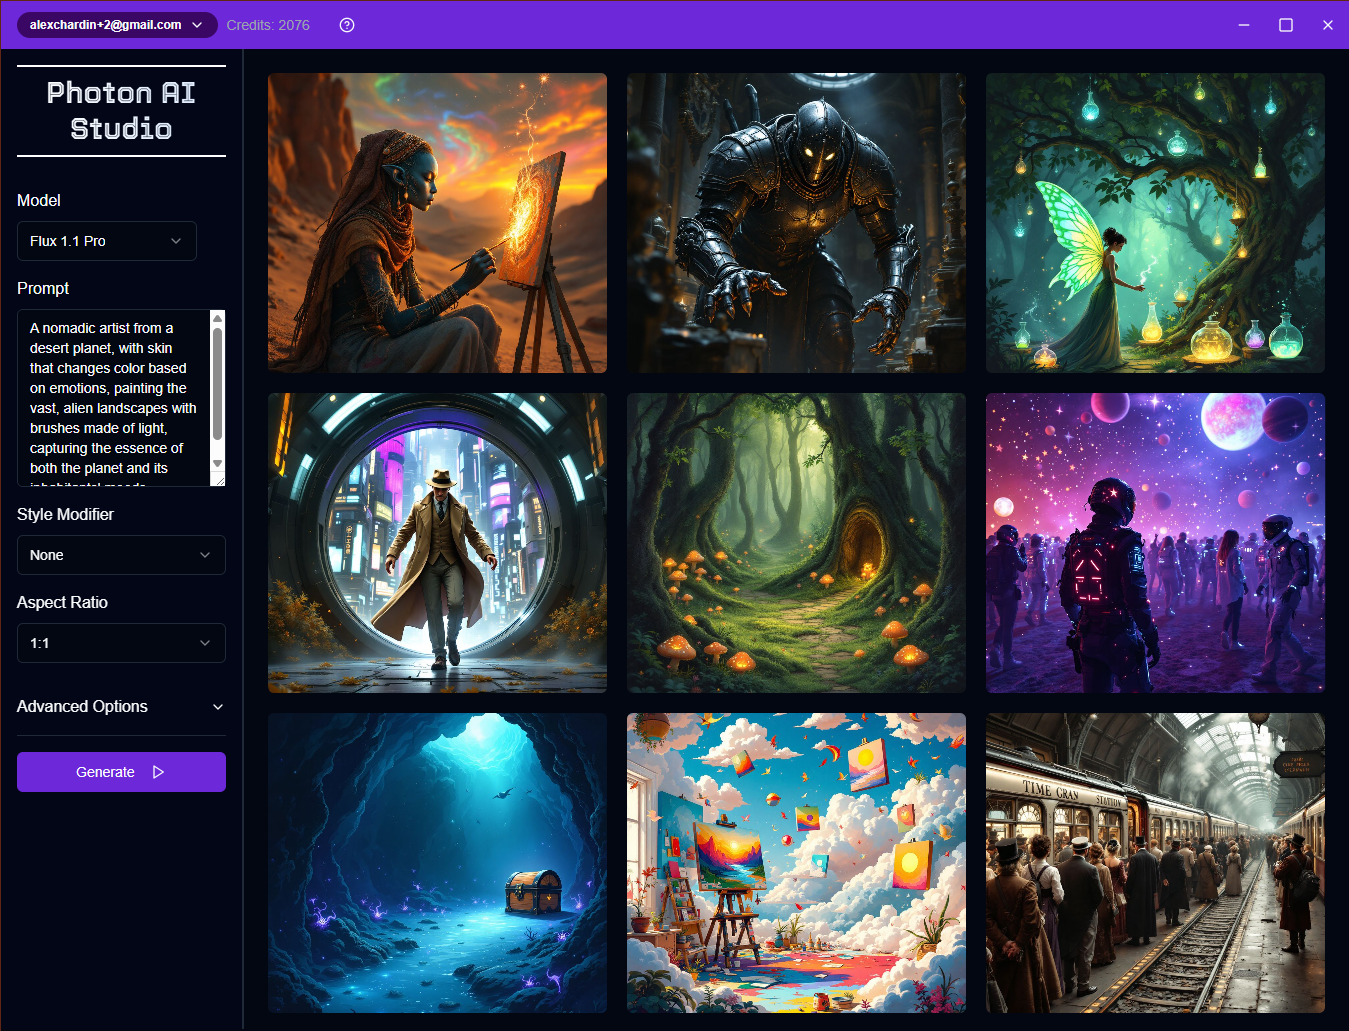Open the detective stepping through portal image
The image size is (1349, 1031).
pos(436,542)
